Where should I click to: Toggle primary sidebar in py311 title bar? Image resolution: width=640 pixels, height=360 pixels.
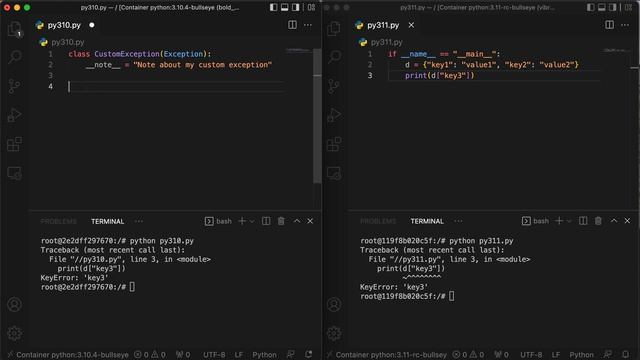click(590, 7)
